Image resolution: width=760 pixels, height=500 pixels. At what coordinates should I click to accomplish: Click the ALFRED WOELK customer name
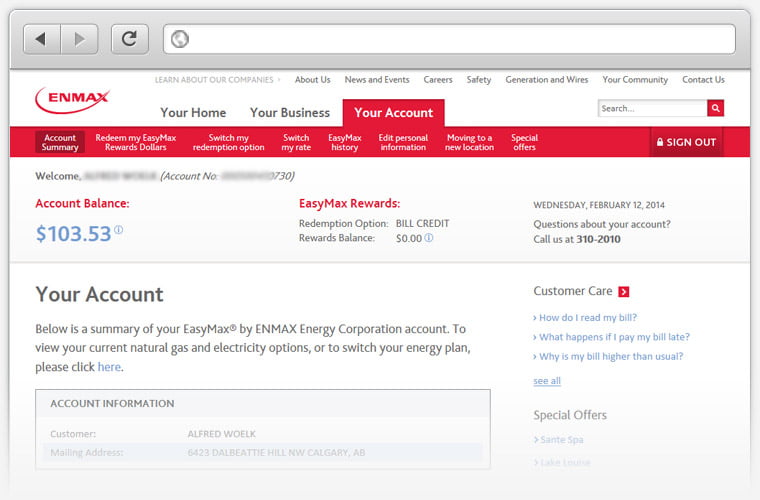[222, 434]
